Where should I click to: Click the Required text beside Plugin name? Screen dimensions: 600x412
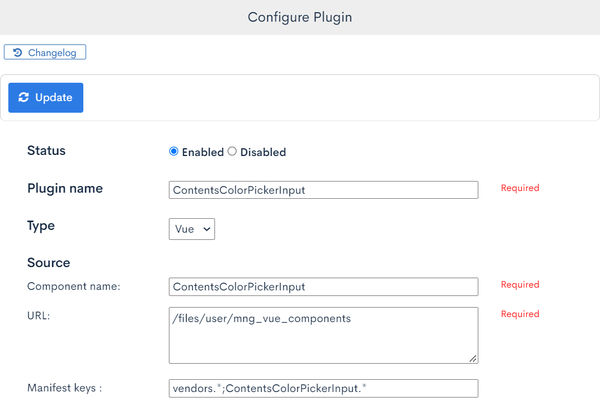[520, 188]
